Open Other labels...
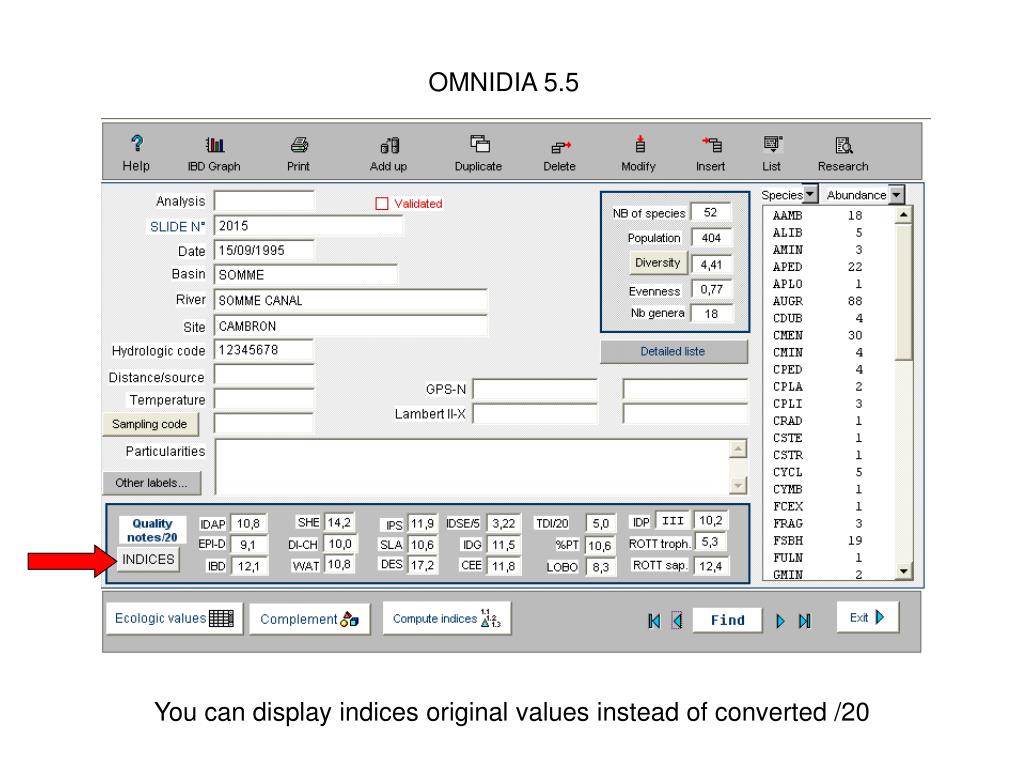Screen dimensions: 1024x768 [152, 483]
